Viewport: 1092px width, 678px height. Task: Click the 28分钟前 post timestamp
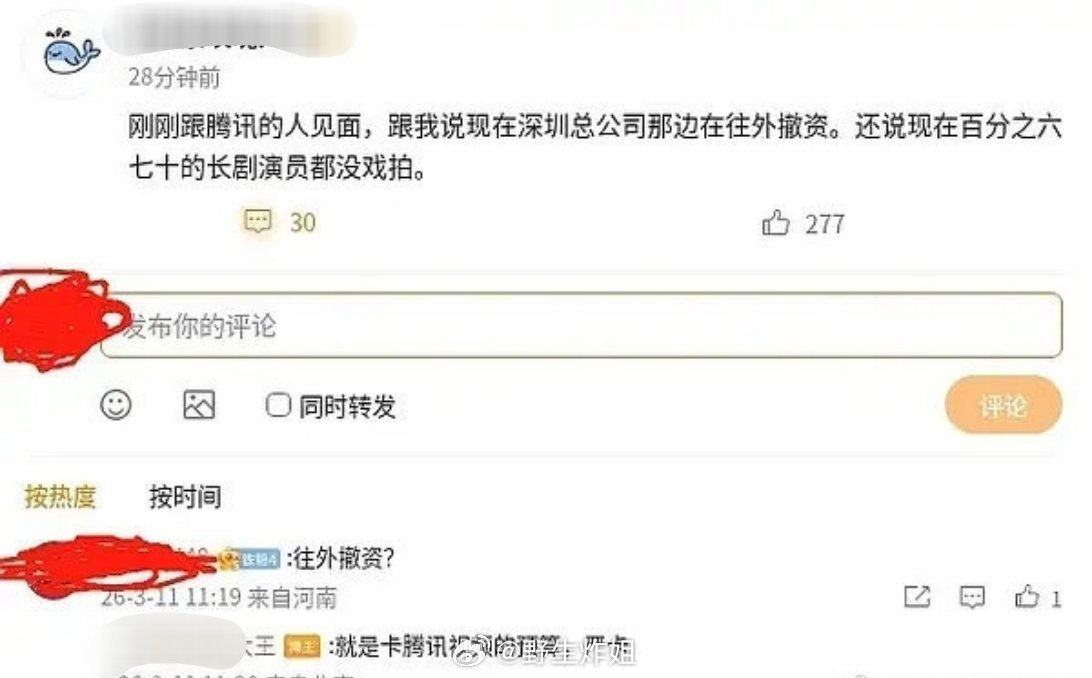tap(174, 77)
